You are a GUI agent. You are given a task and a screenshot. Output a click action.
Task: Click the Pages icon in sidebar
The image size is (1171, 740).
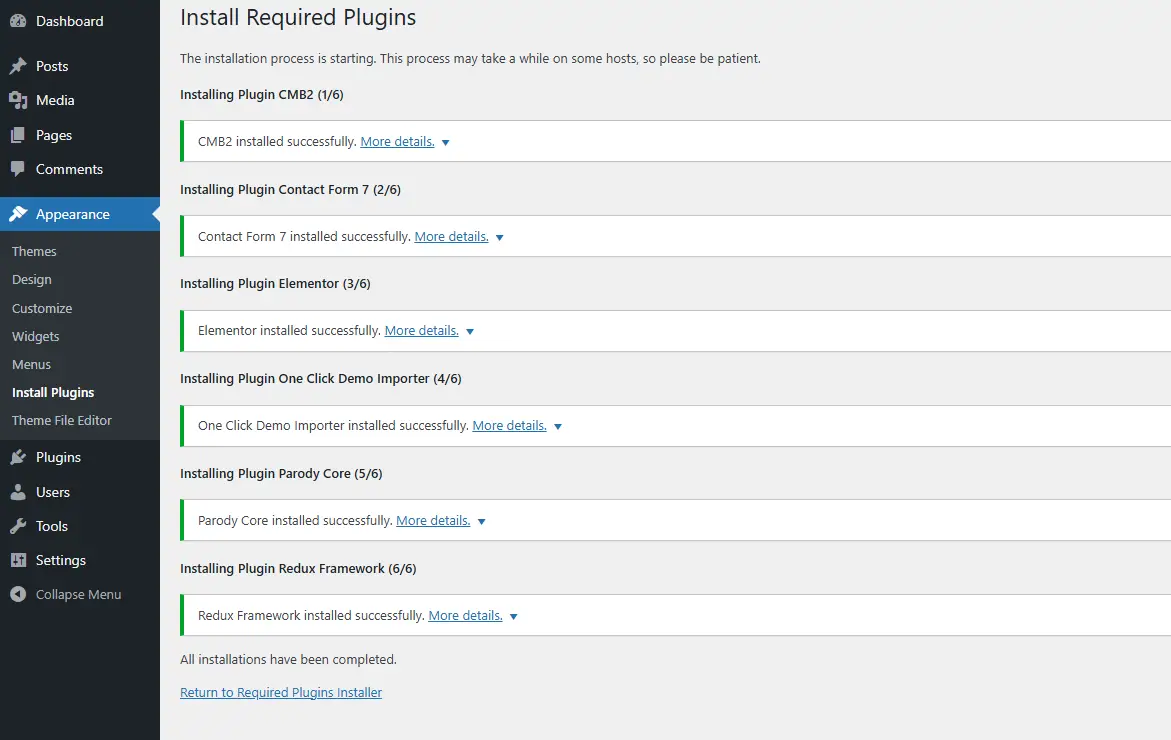click(x=18, y=135)
